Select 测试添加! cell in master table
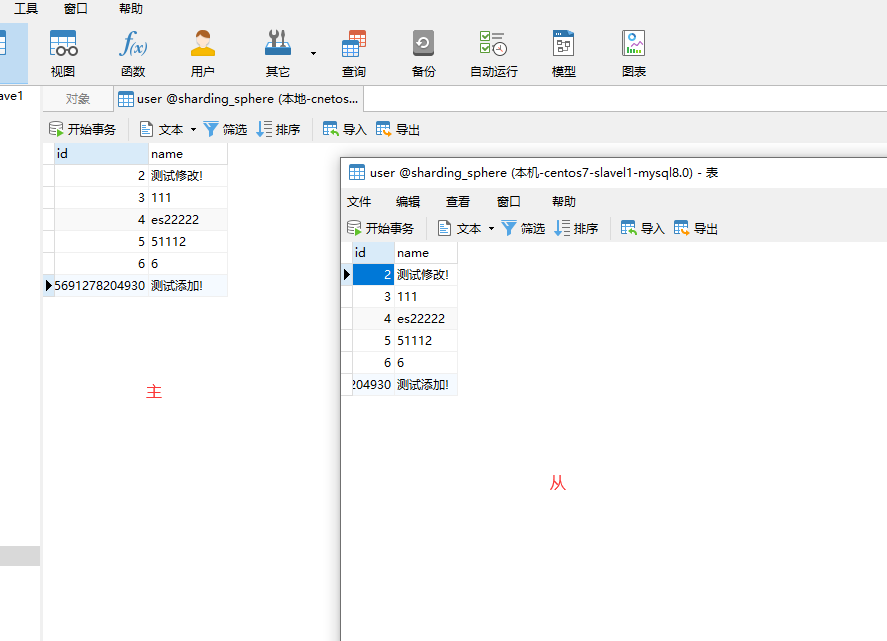 click(x=188, y=286)
